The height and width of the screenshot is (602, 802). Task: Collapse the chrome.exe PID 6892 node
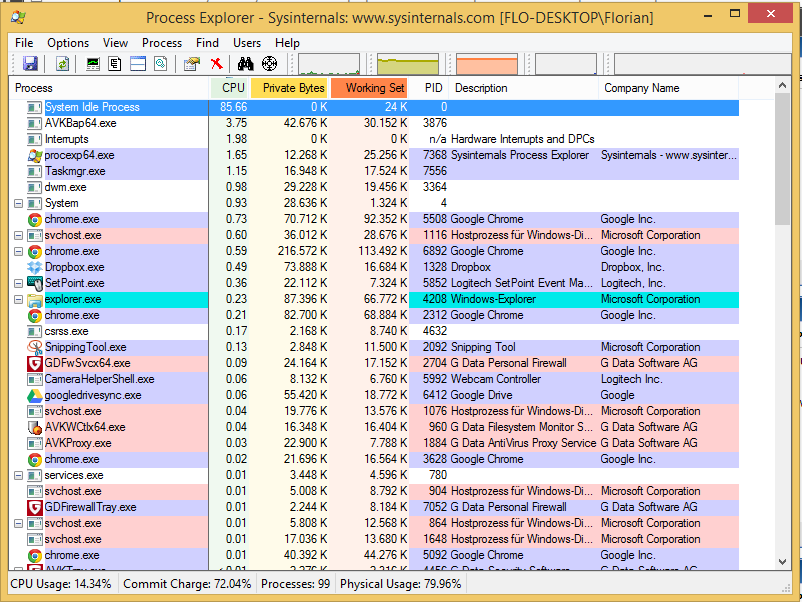pyautogui.click(x=18, y=252)
